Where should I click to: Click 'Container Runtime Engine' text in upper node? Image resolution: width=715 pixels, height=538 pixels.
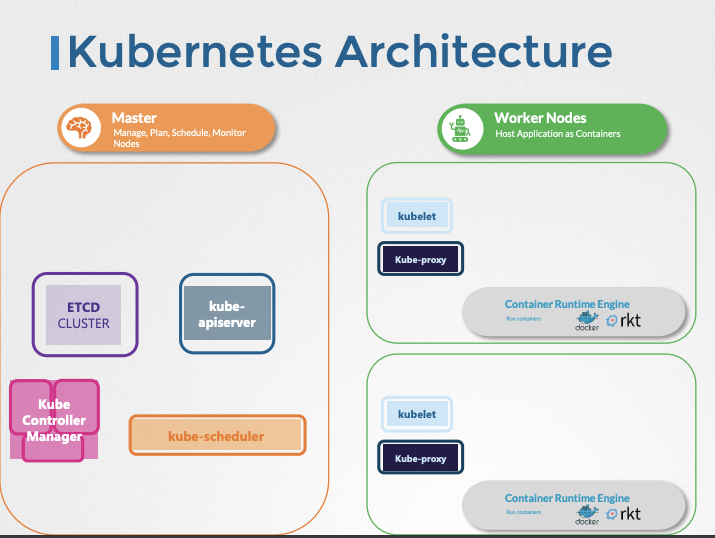[x=567, y=304]
